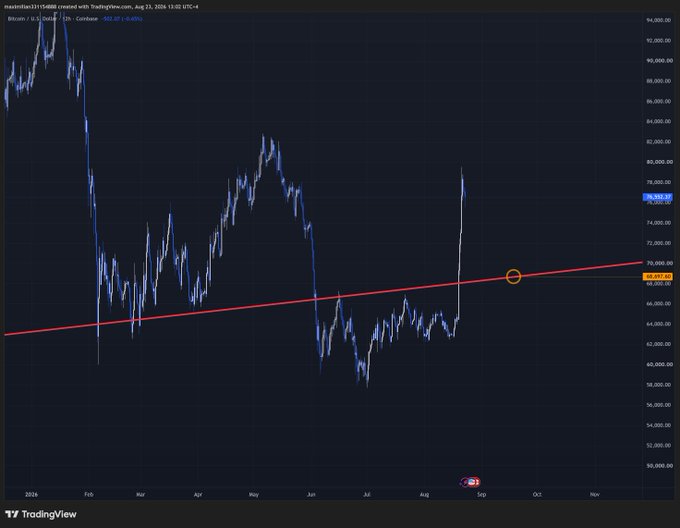The width and height of the screenshot is (680, 528).
Task: Click the 56,000.00 price axis label
Action: click(659, 405)
